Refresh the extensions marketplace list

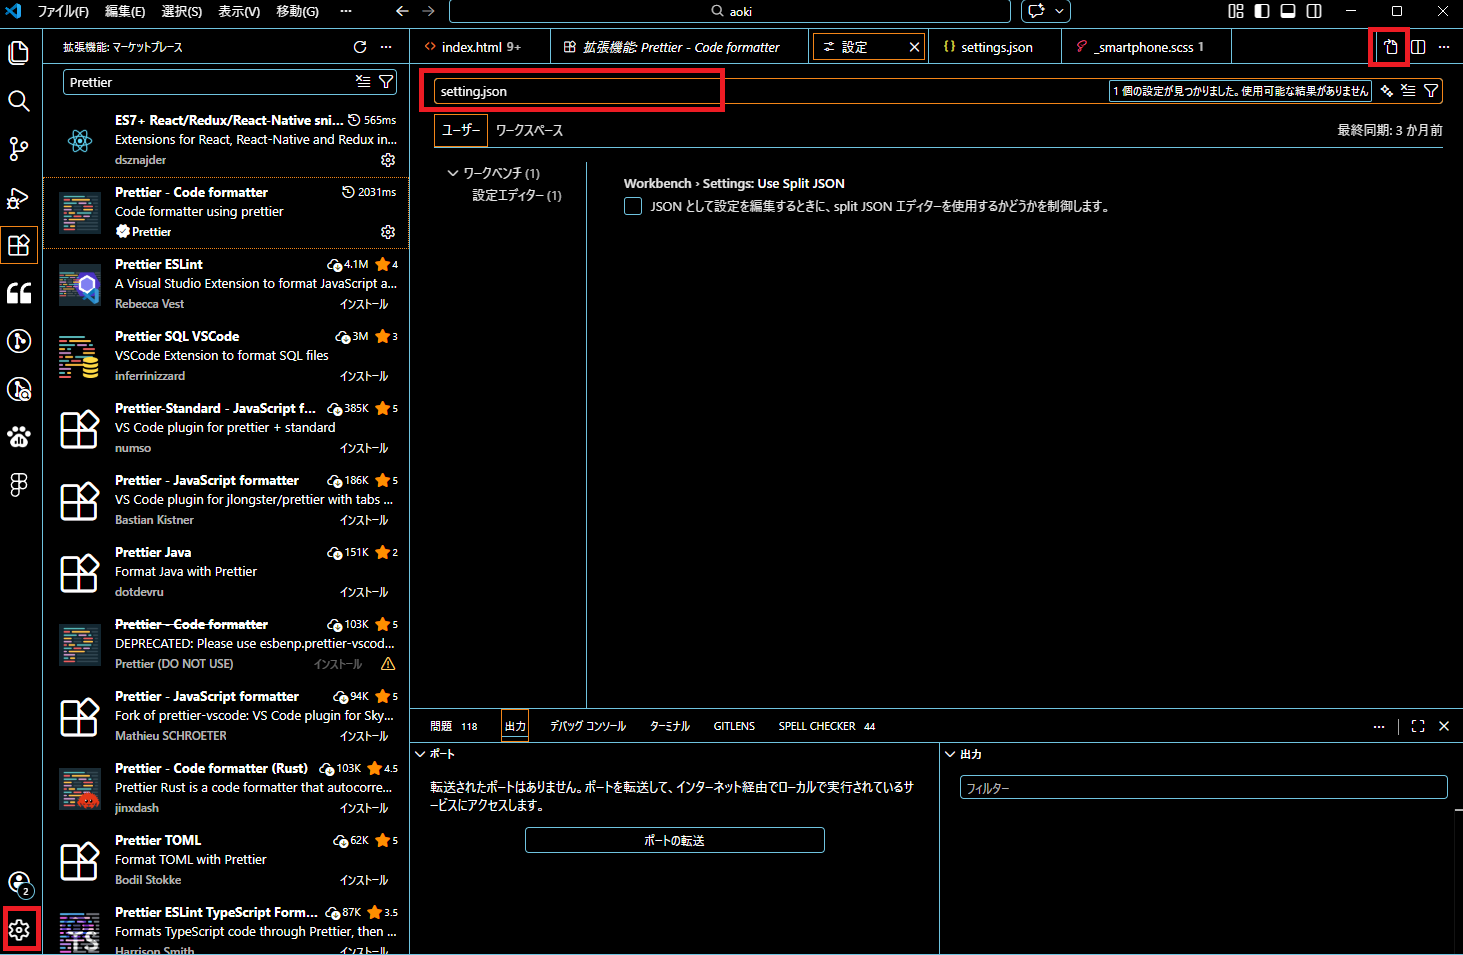(x=360, y=47)
